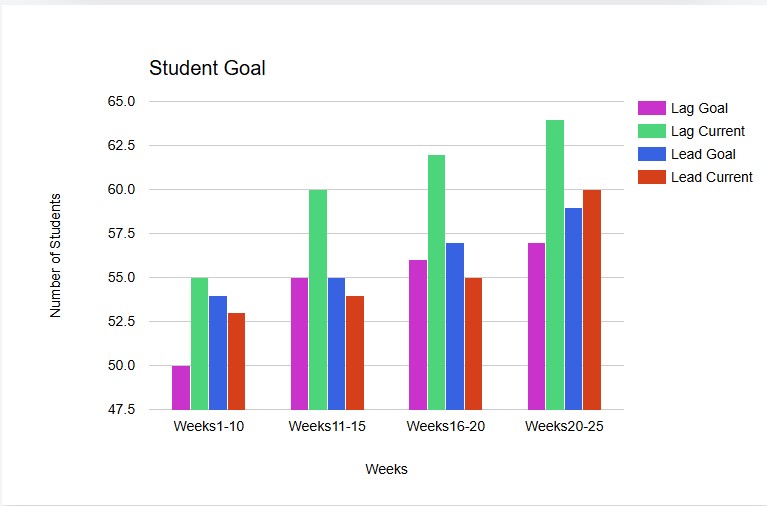Viewport: 767px width, 506px height.
Task: Select the Weeks16-20 category label
Action: coord(446,427)
